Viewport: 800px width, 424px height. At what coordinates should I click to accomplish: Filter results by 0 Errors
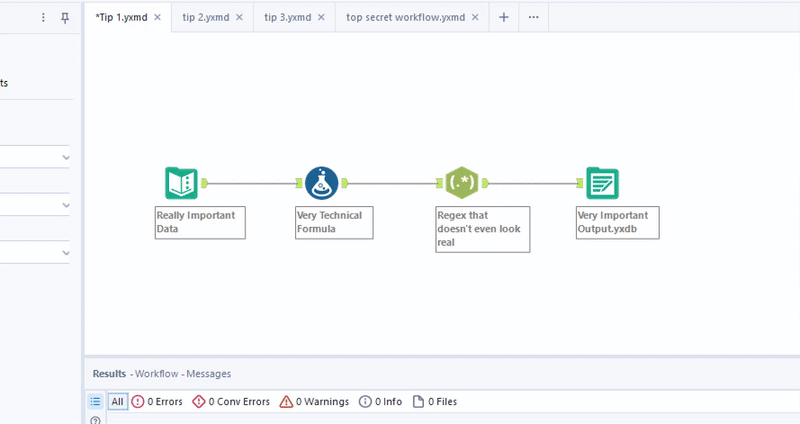point(157,402)
